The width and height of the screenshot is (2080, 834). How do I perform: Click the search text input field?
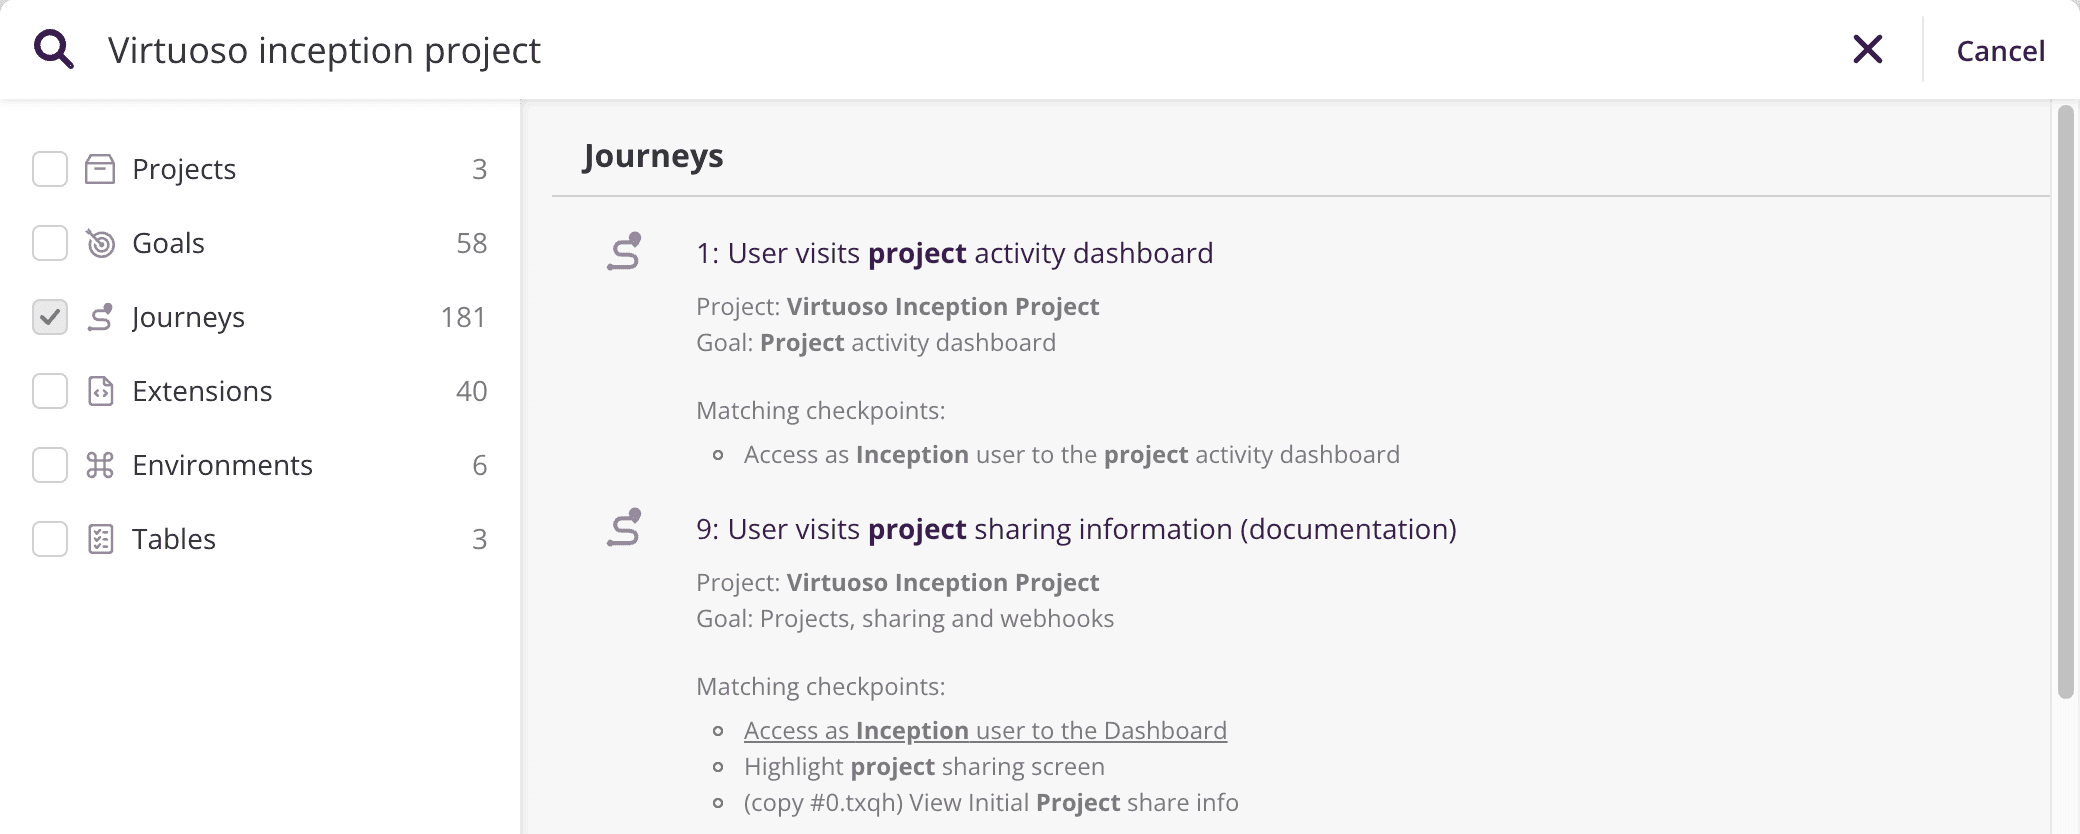(900, 50)
